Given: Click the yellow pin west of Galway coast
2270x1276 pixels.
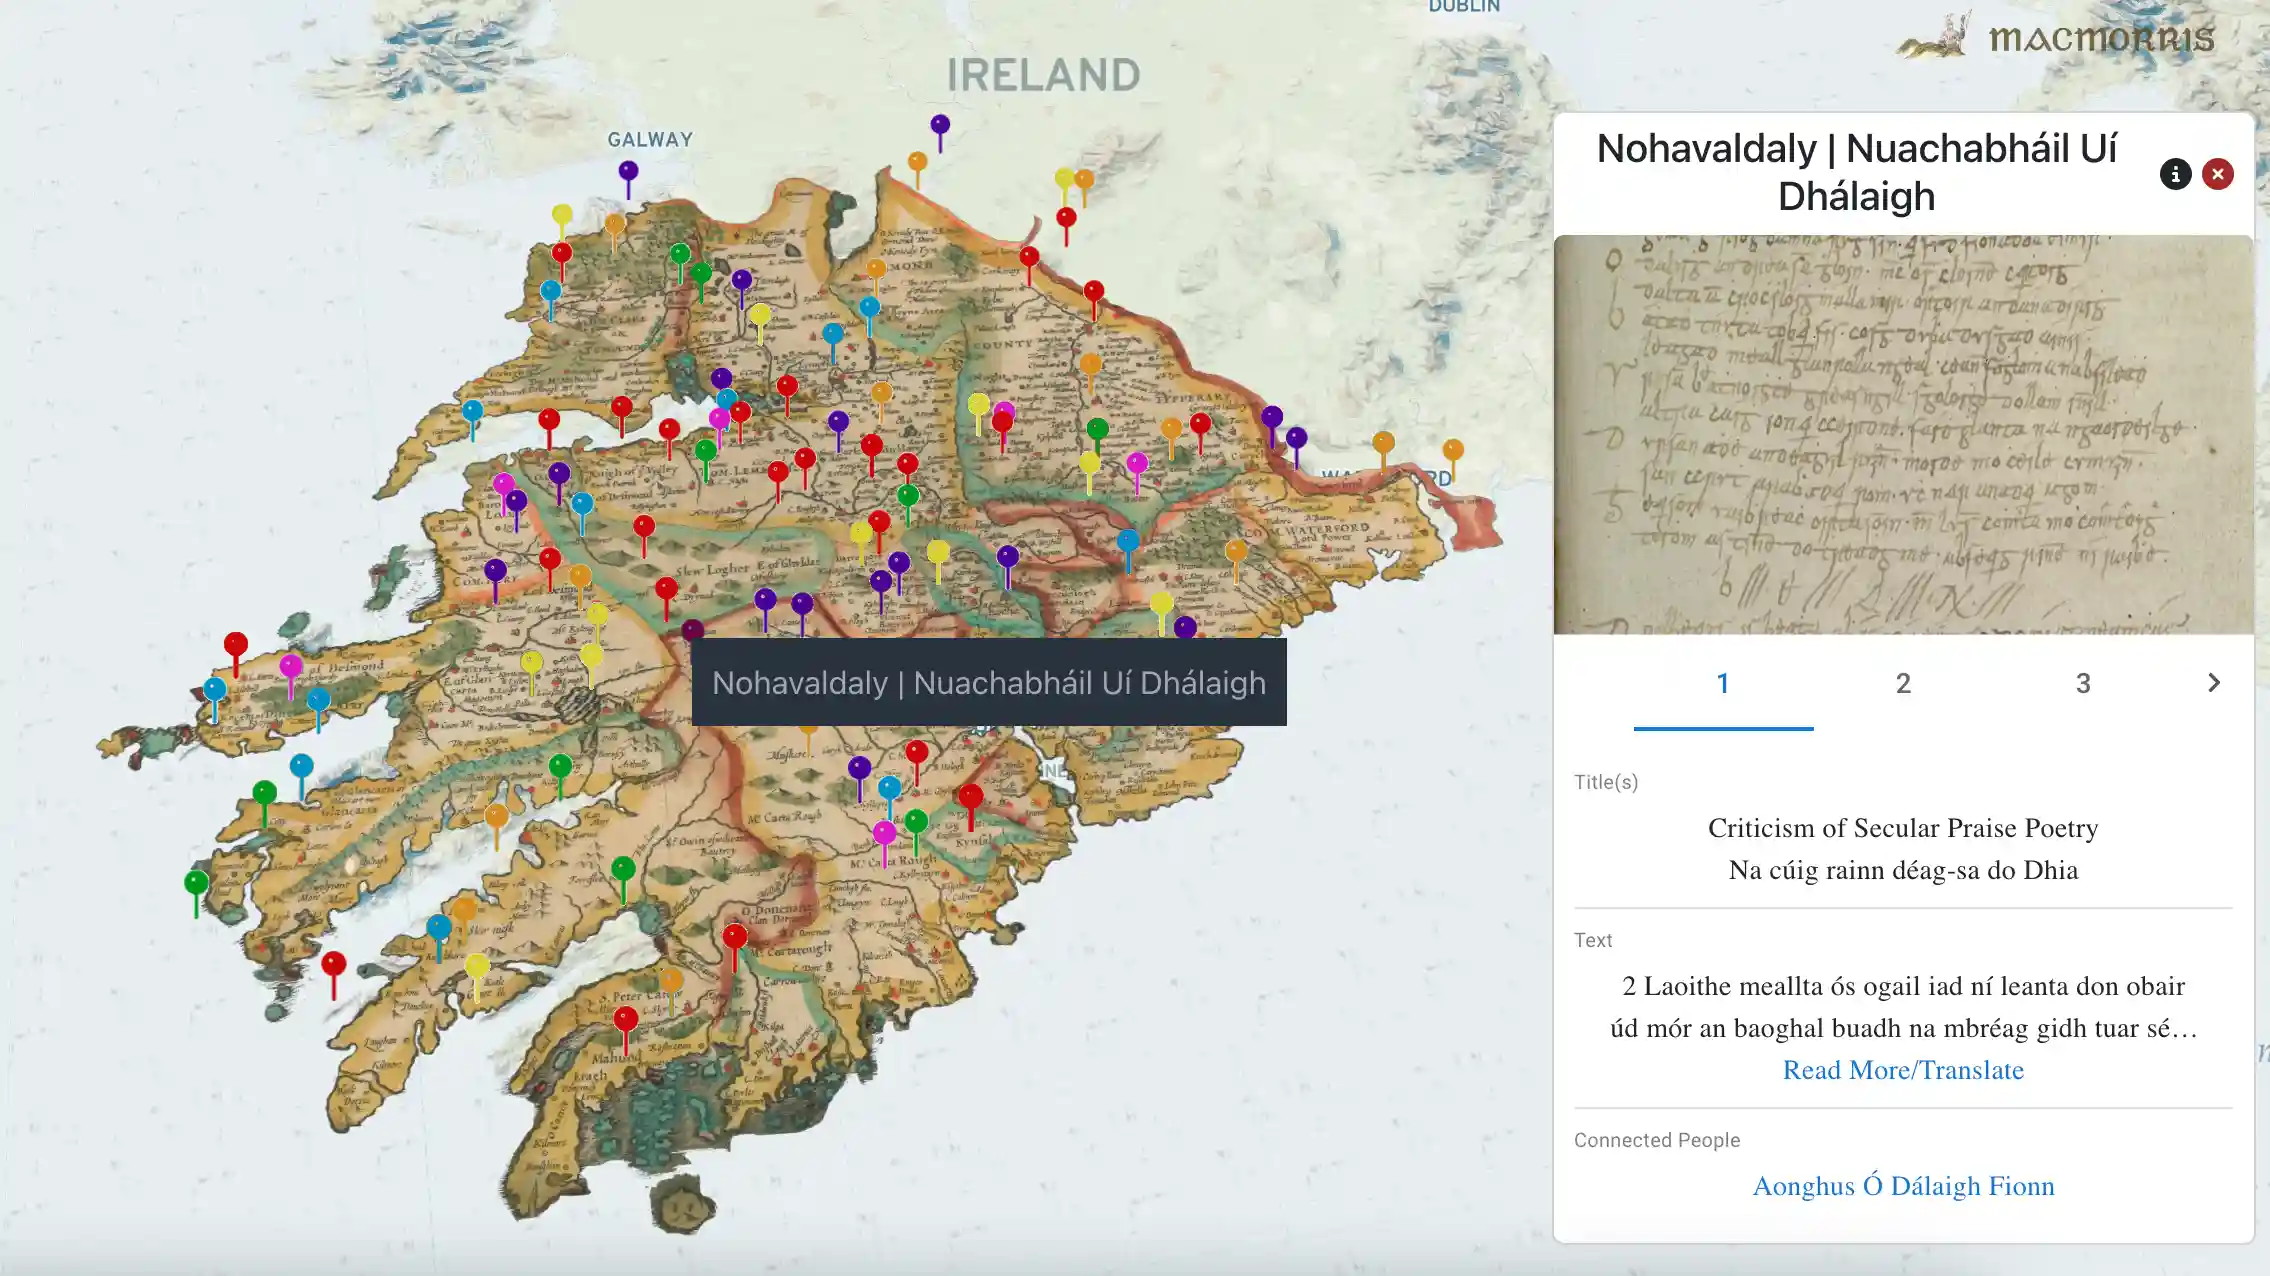Looking at the screenshot, I should (x=562, y=216).
